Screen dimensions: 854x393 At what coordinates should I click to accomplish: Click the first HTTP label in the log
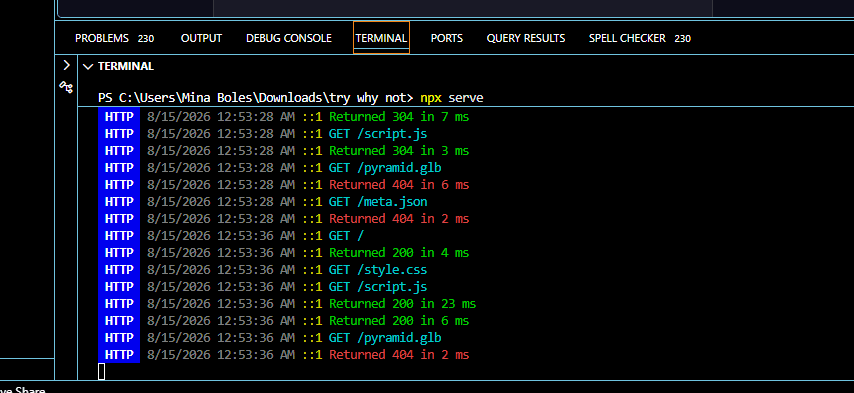click(119, 116)
